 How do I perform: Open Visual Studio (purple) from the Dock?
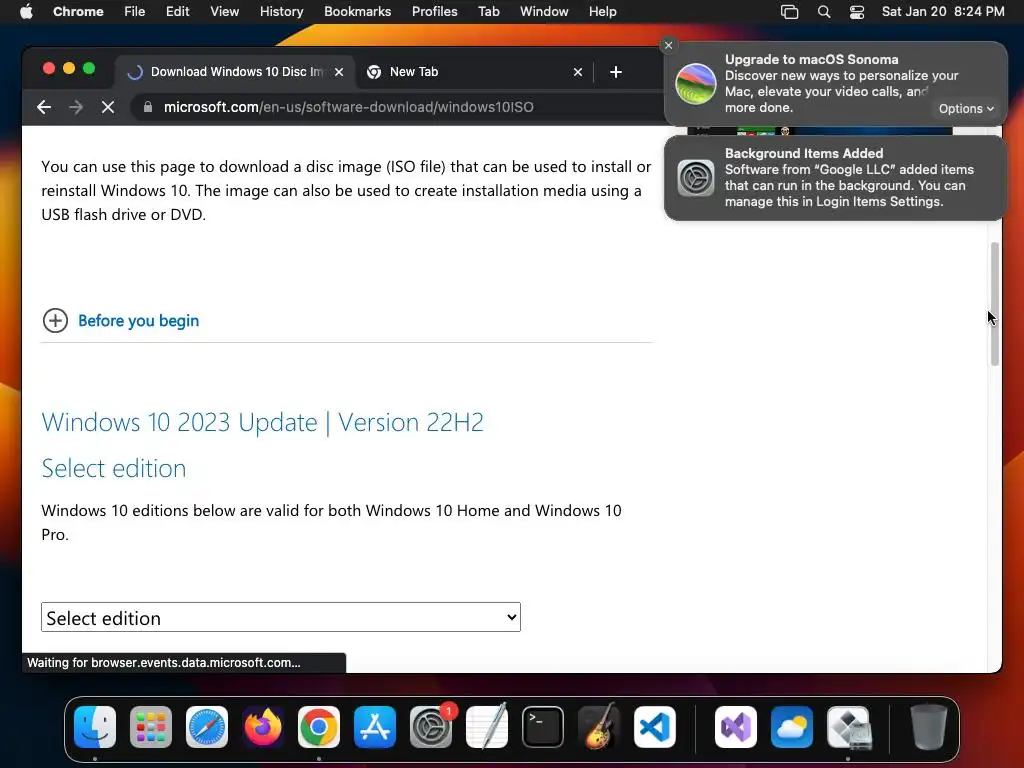point(736,727)
